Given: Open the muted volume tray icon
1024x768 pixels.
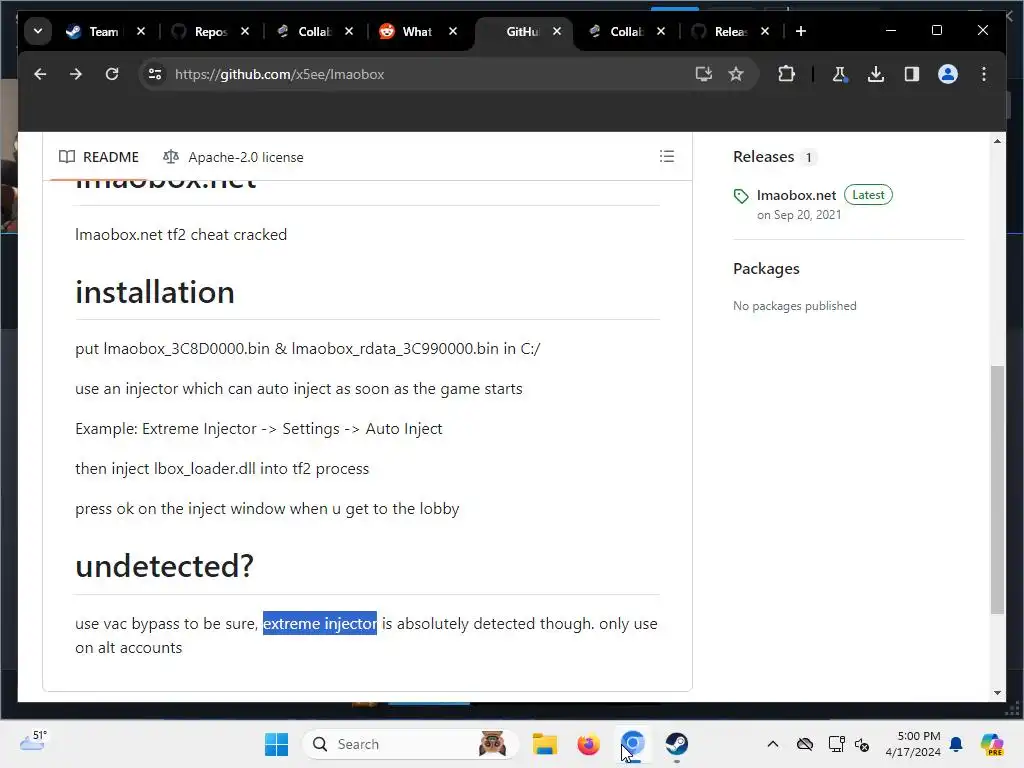Looking at the screenshot, I should [x=862, y=744].
